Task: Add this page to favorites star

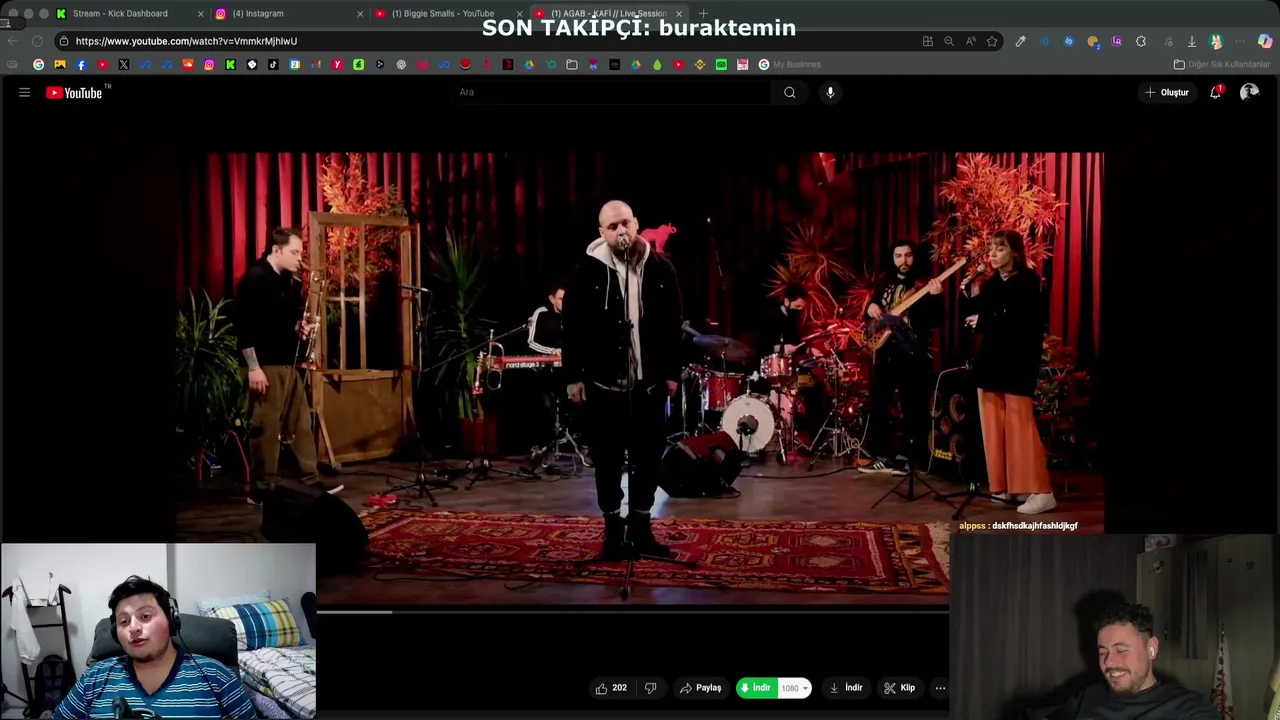Action: coord(992,41)
